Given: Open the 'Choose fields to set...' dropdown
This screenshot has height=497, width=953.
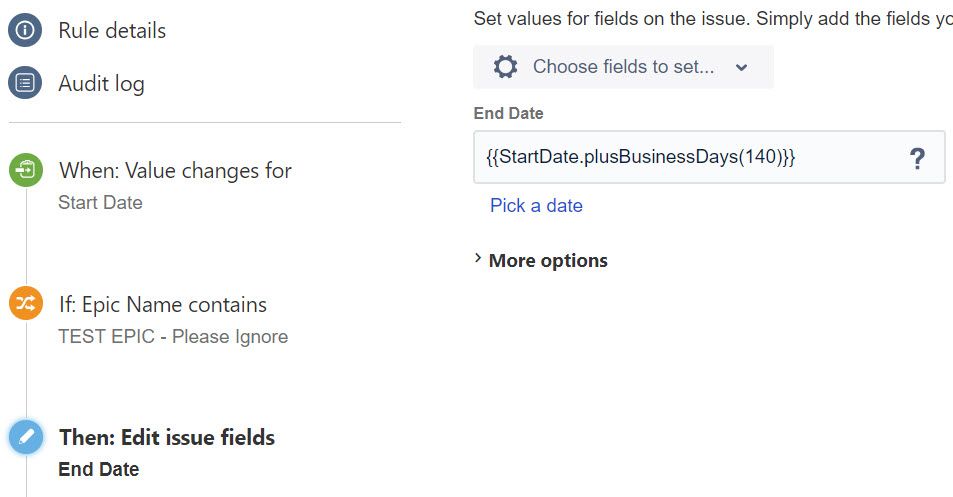Looking at the screenshot, I should 624,67.
